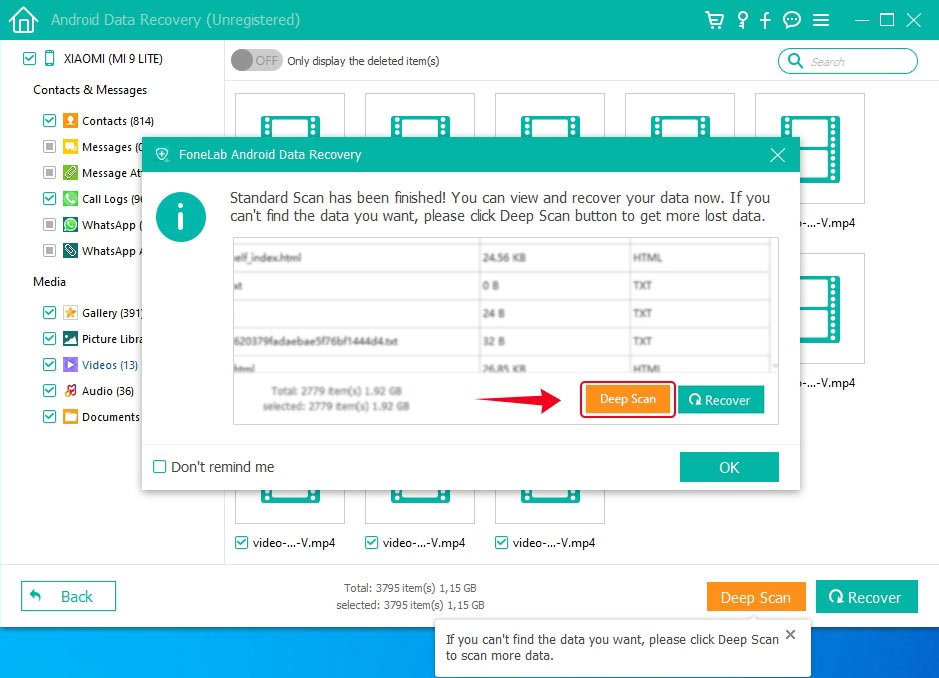Select the Contacts (814) category
This screenshot has height=678, width=939.
click(x=118, y=121)
